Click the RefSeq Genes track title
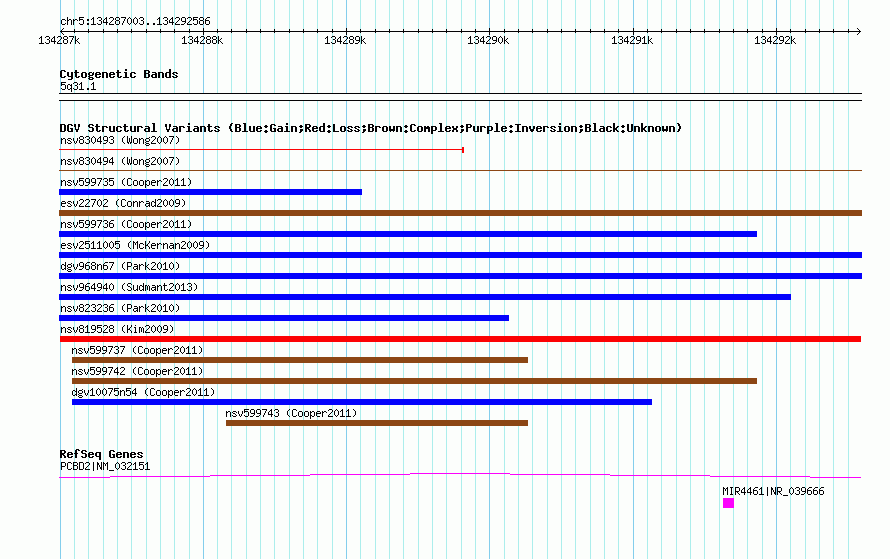 (101, 454)
